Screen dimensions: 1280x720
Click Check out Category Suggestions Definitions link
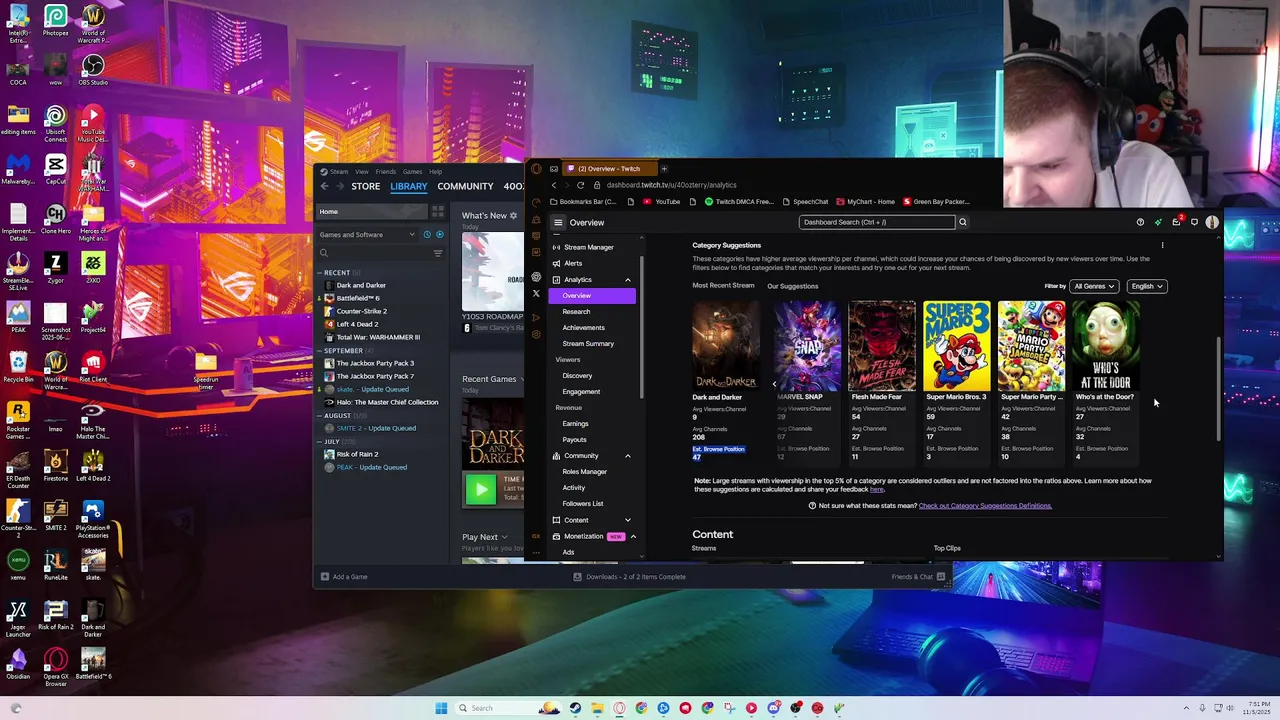pos(985,506)
